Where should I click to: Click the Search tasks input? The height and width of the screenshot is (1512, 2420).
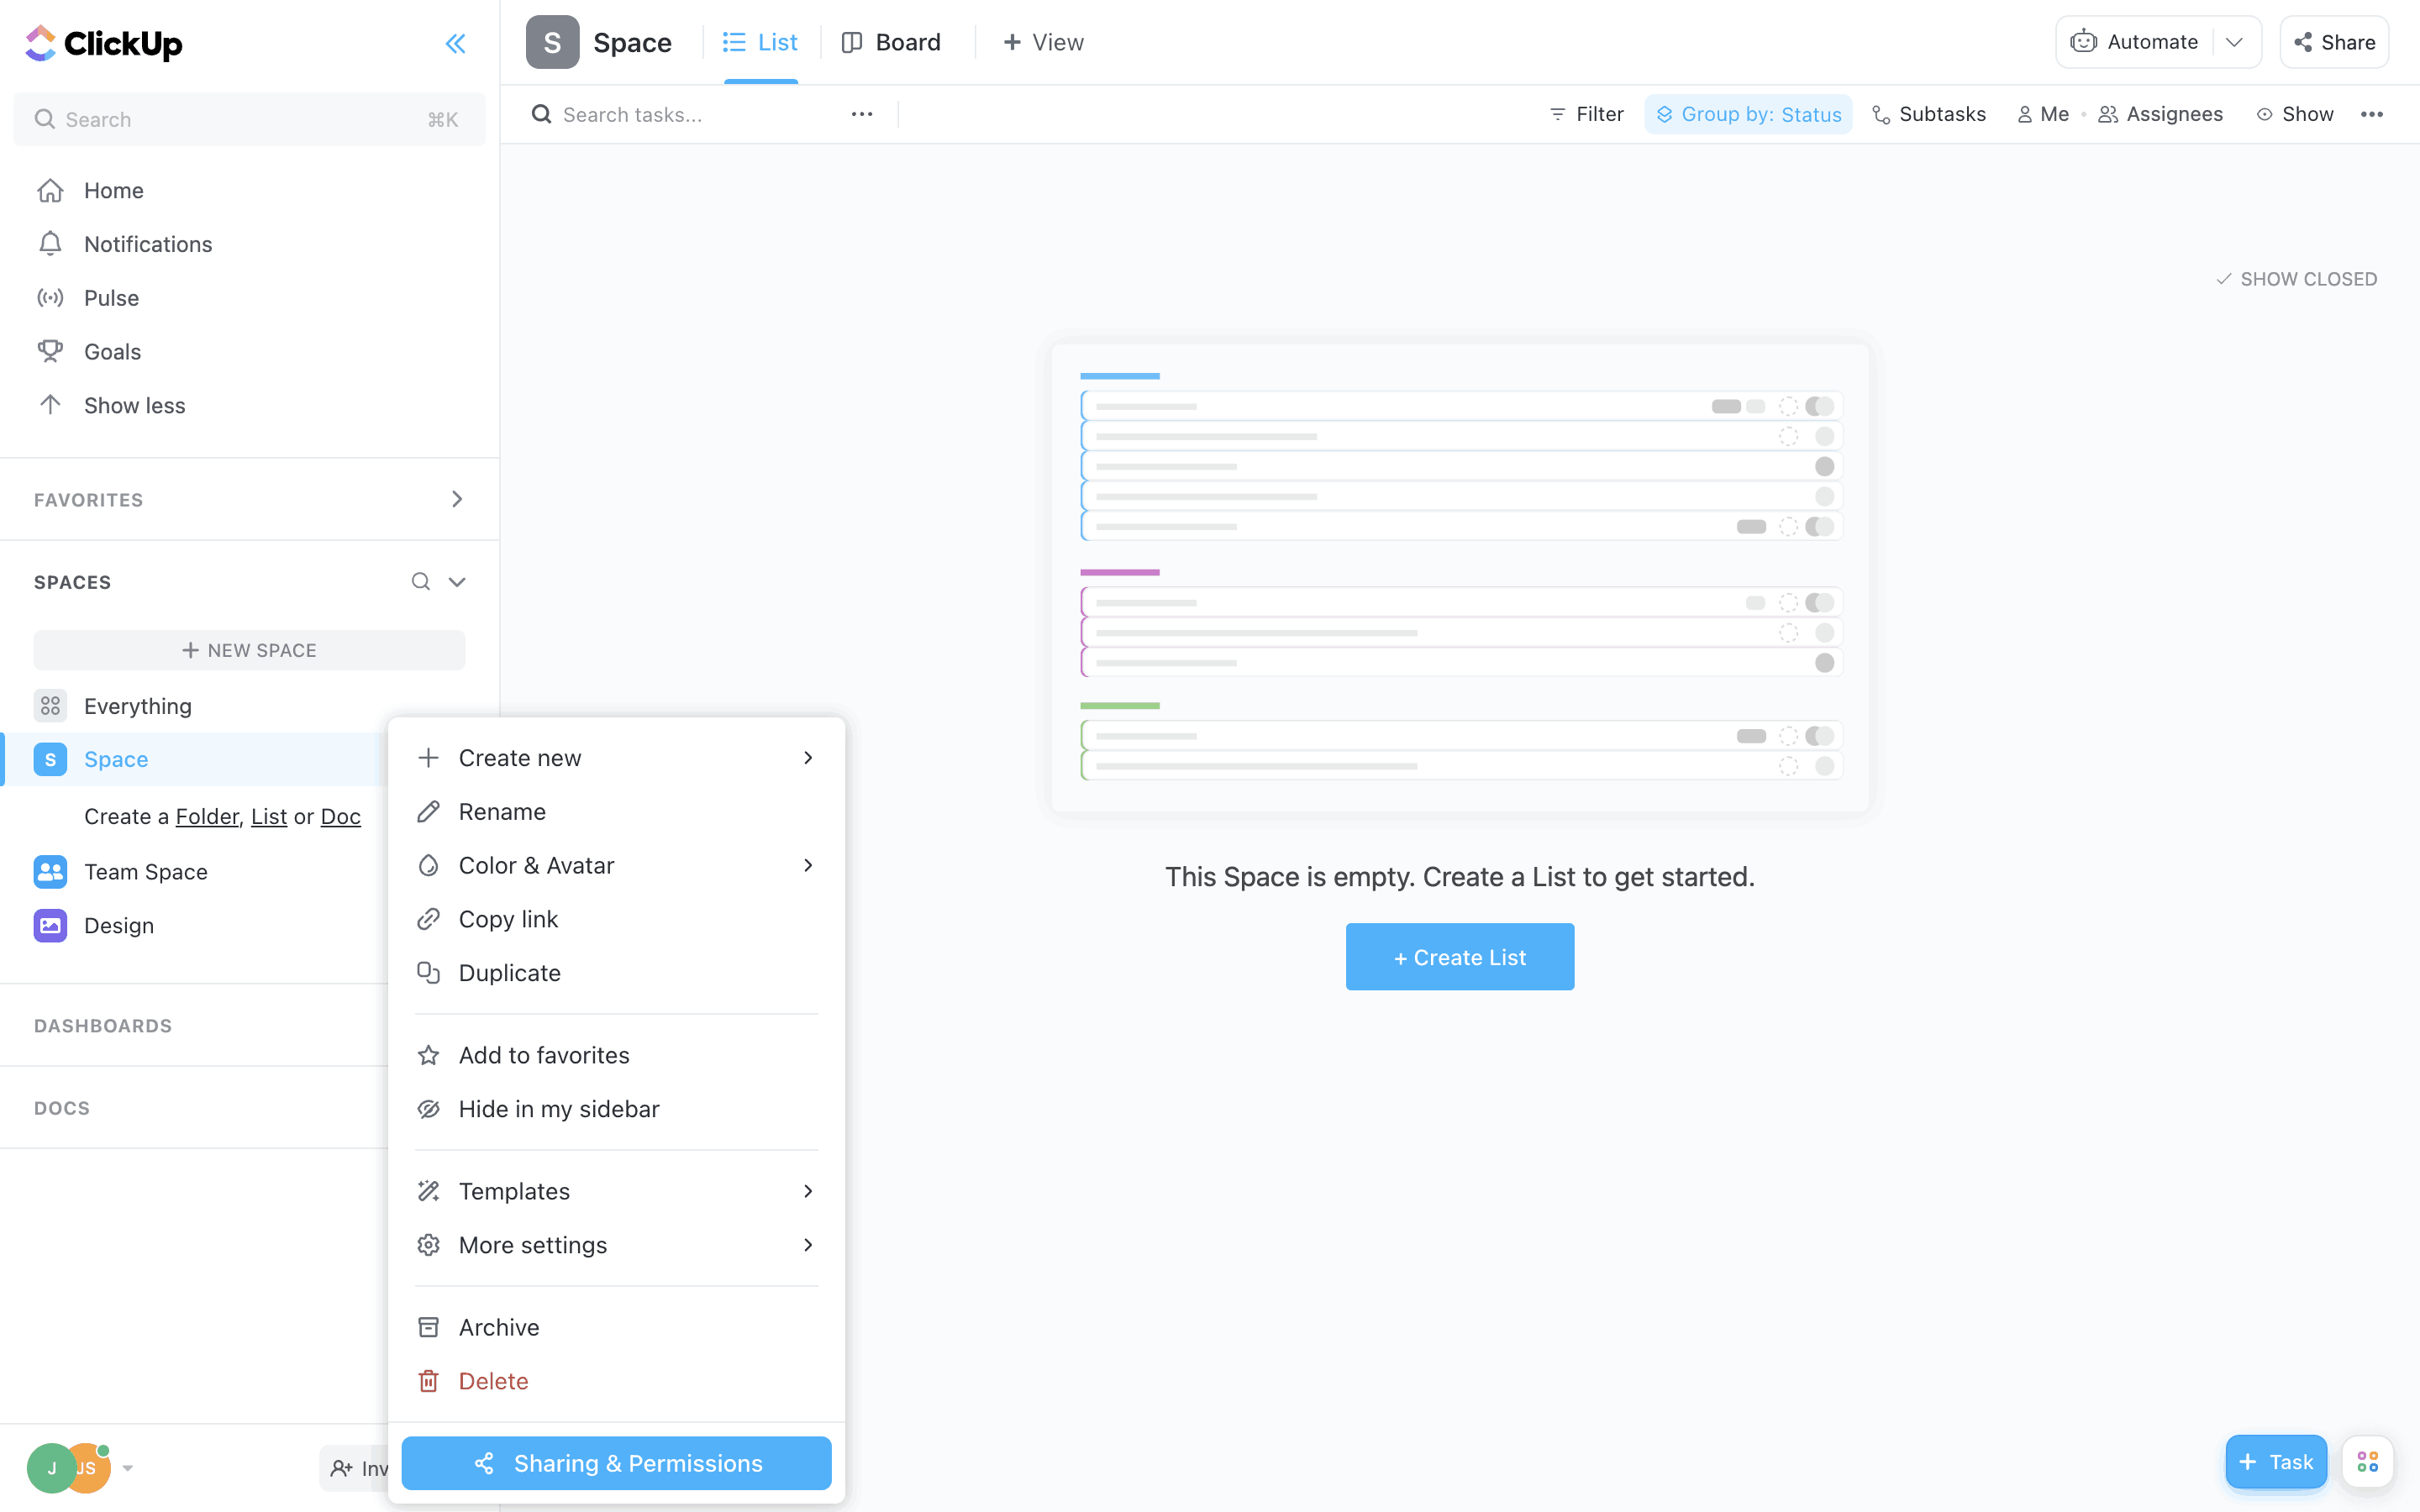[x=690, y=114]
